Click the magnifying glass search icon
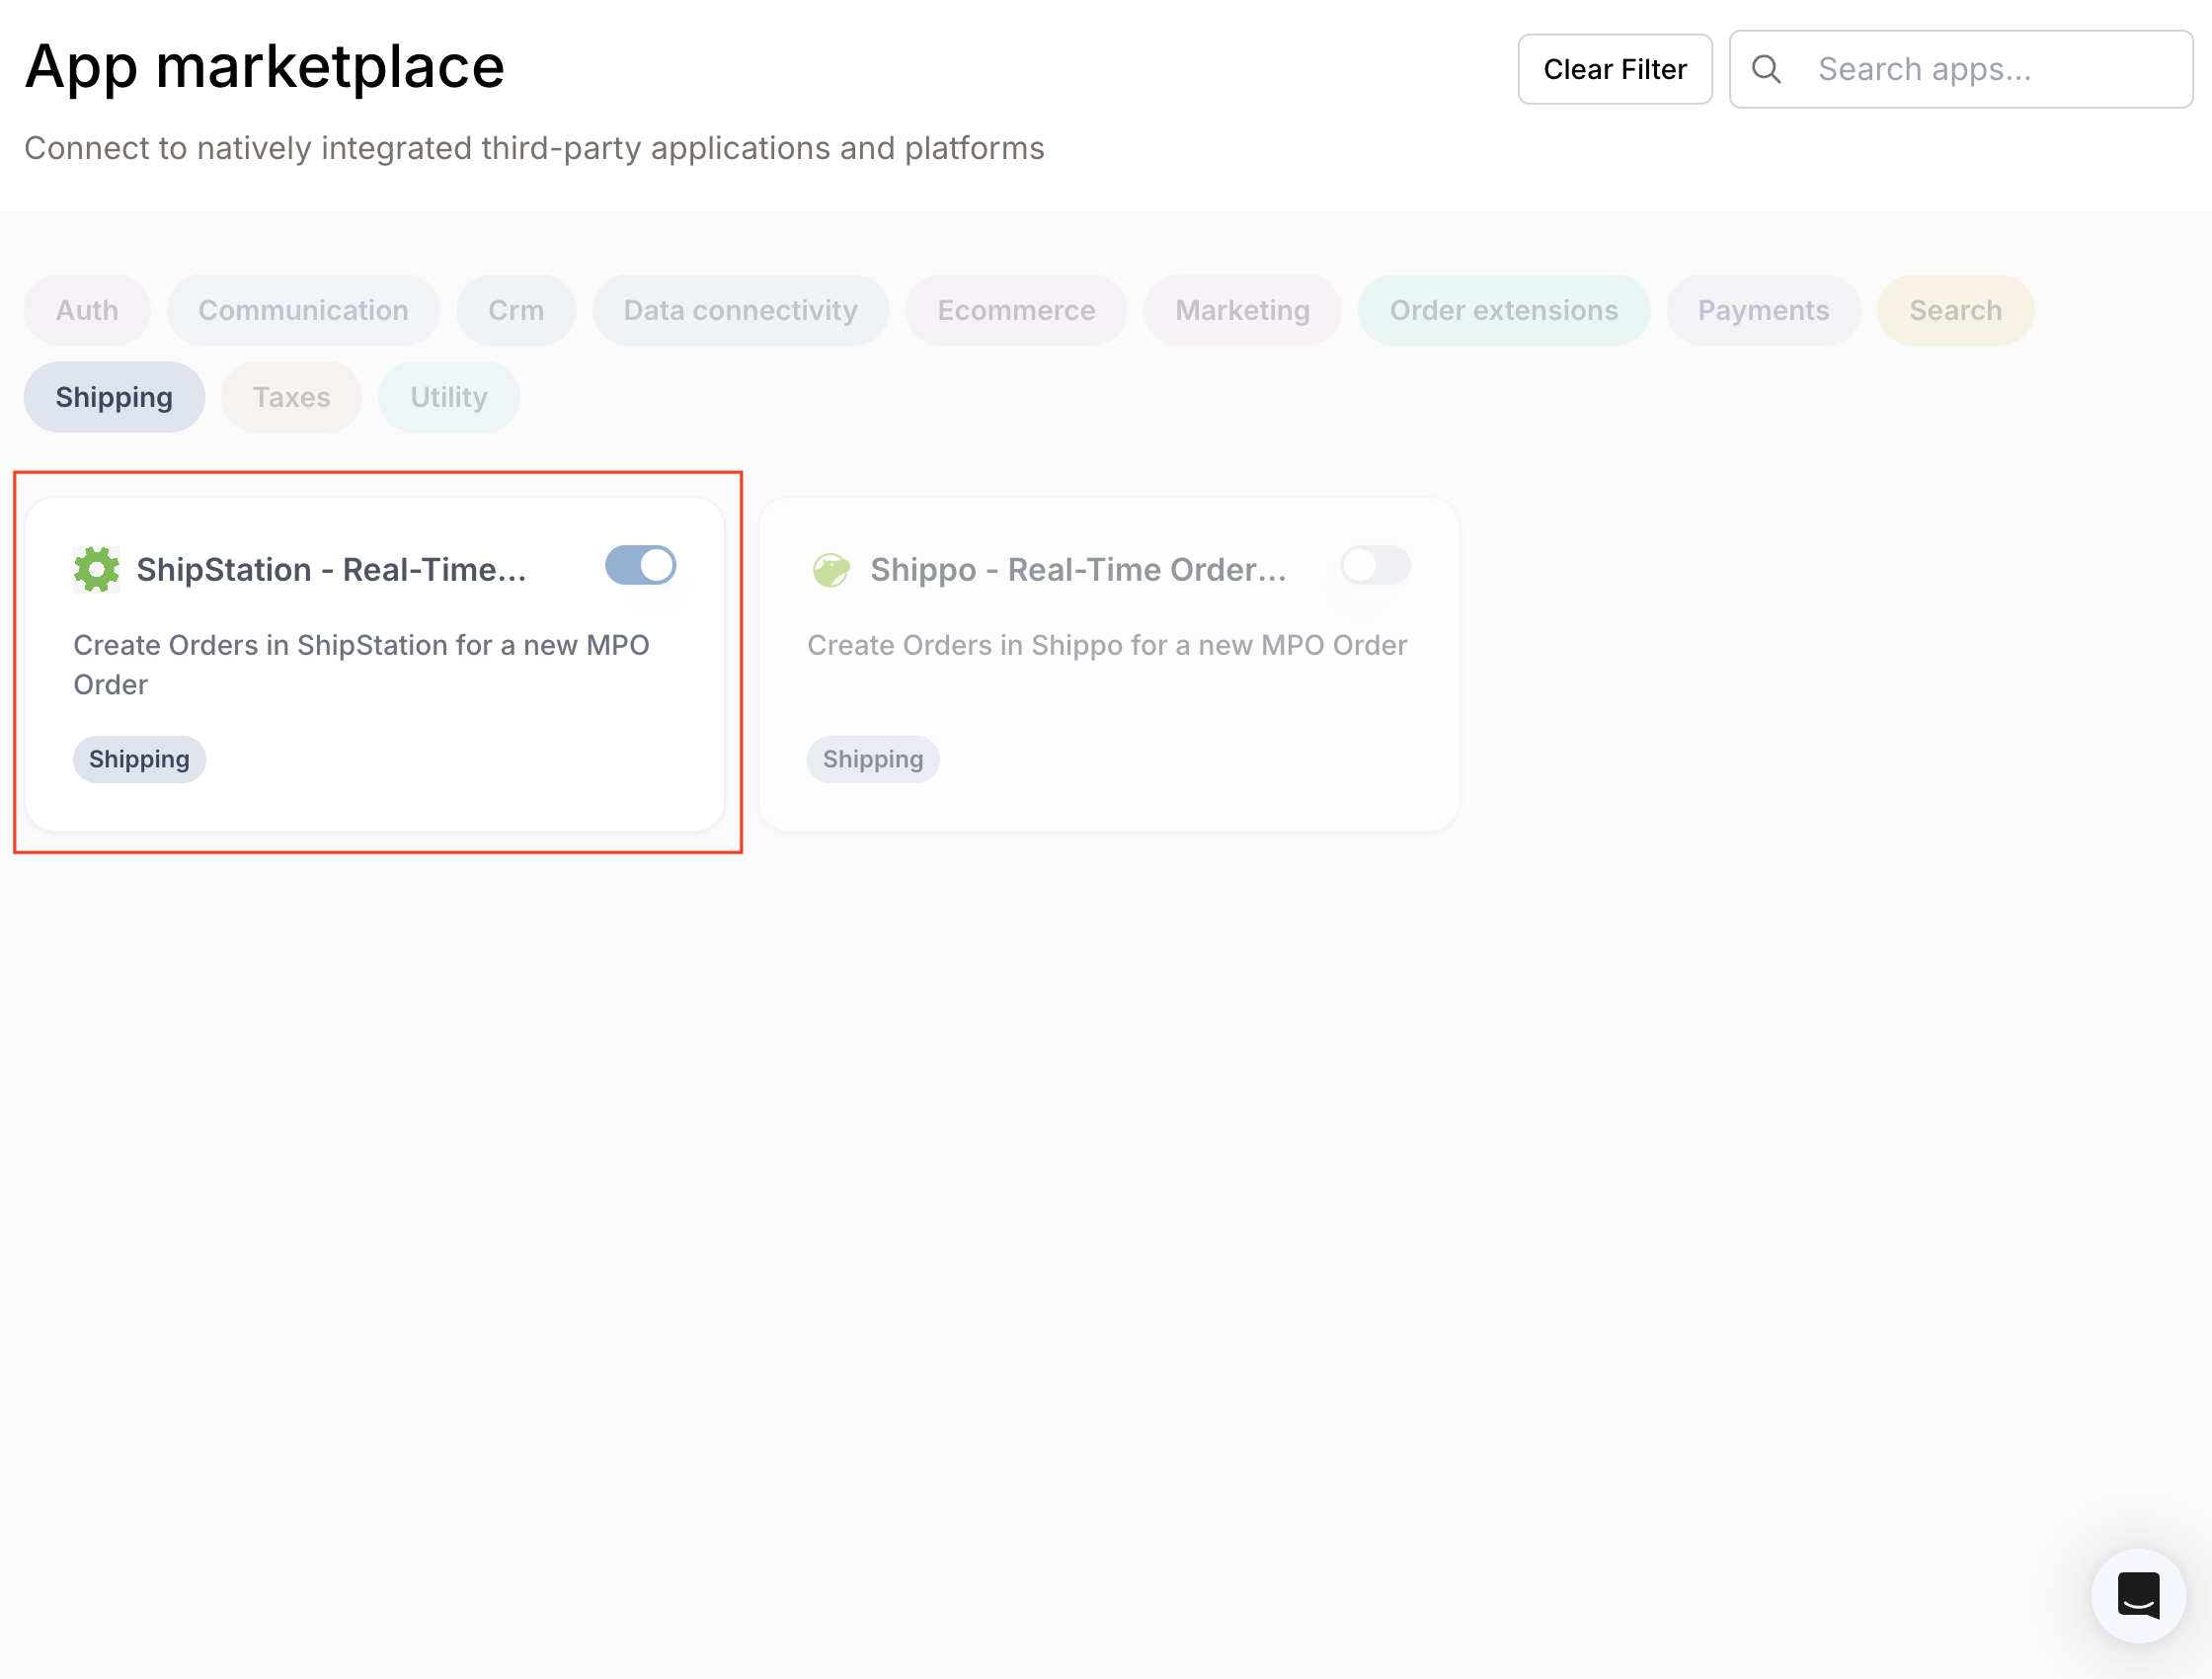Image resolution: width=2212 pixels, height=1679 pixels. [x=1766, y=68]
